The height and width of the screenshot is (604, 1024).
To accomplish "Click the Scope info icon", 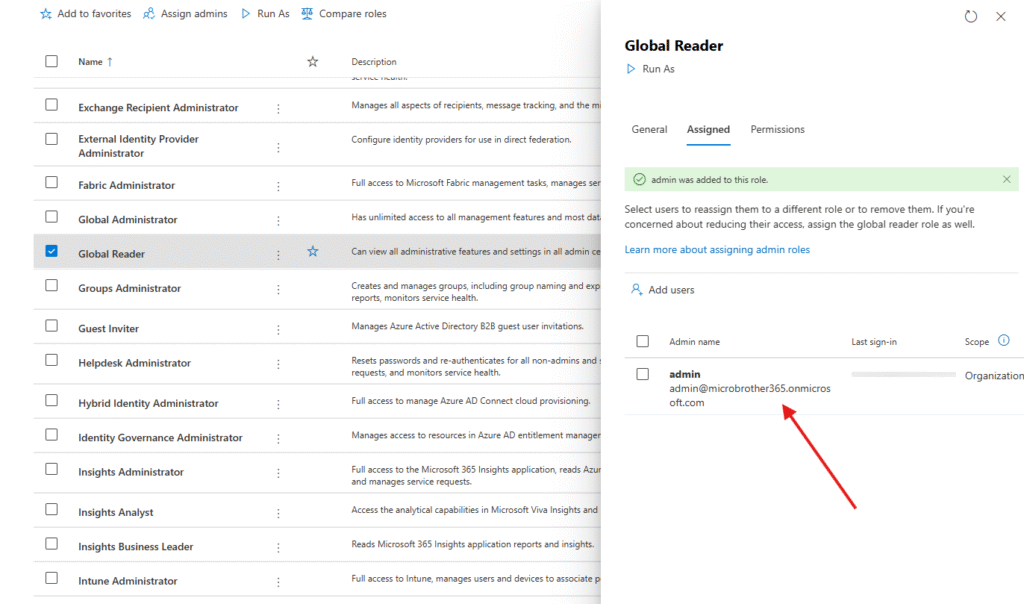I will point(1003,341).
